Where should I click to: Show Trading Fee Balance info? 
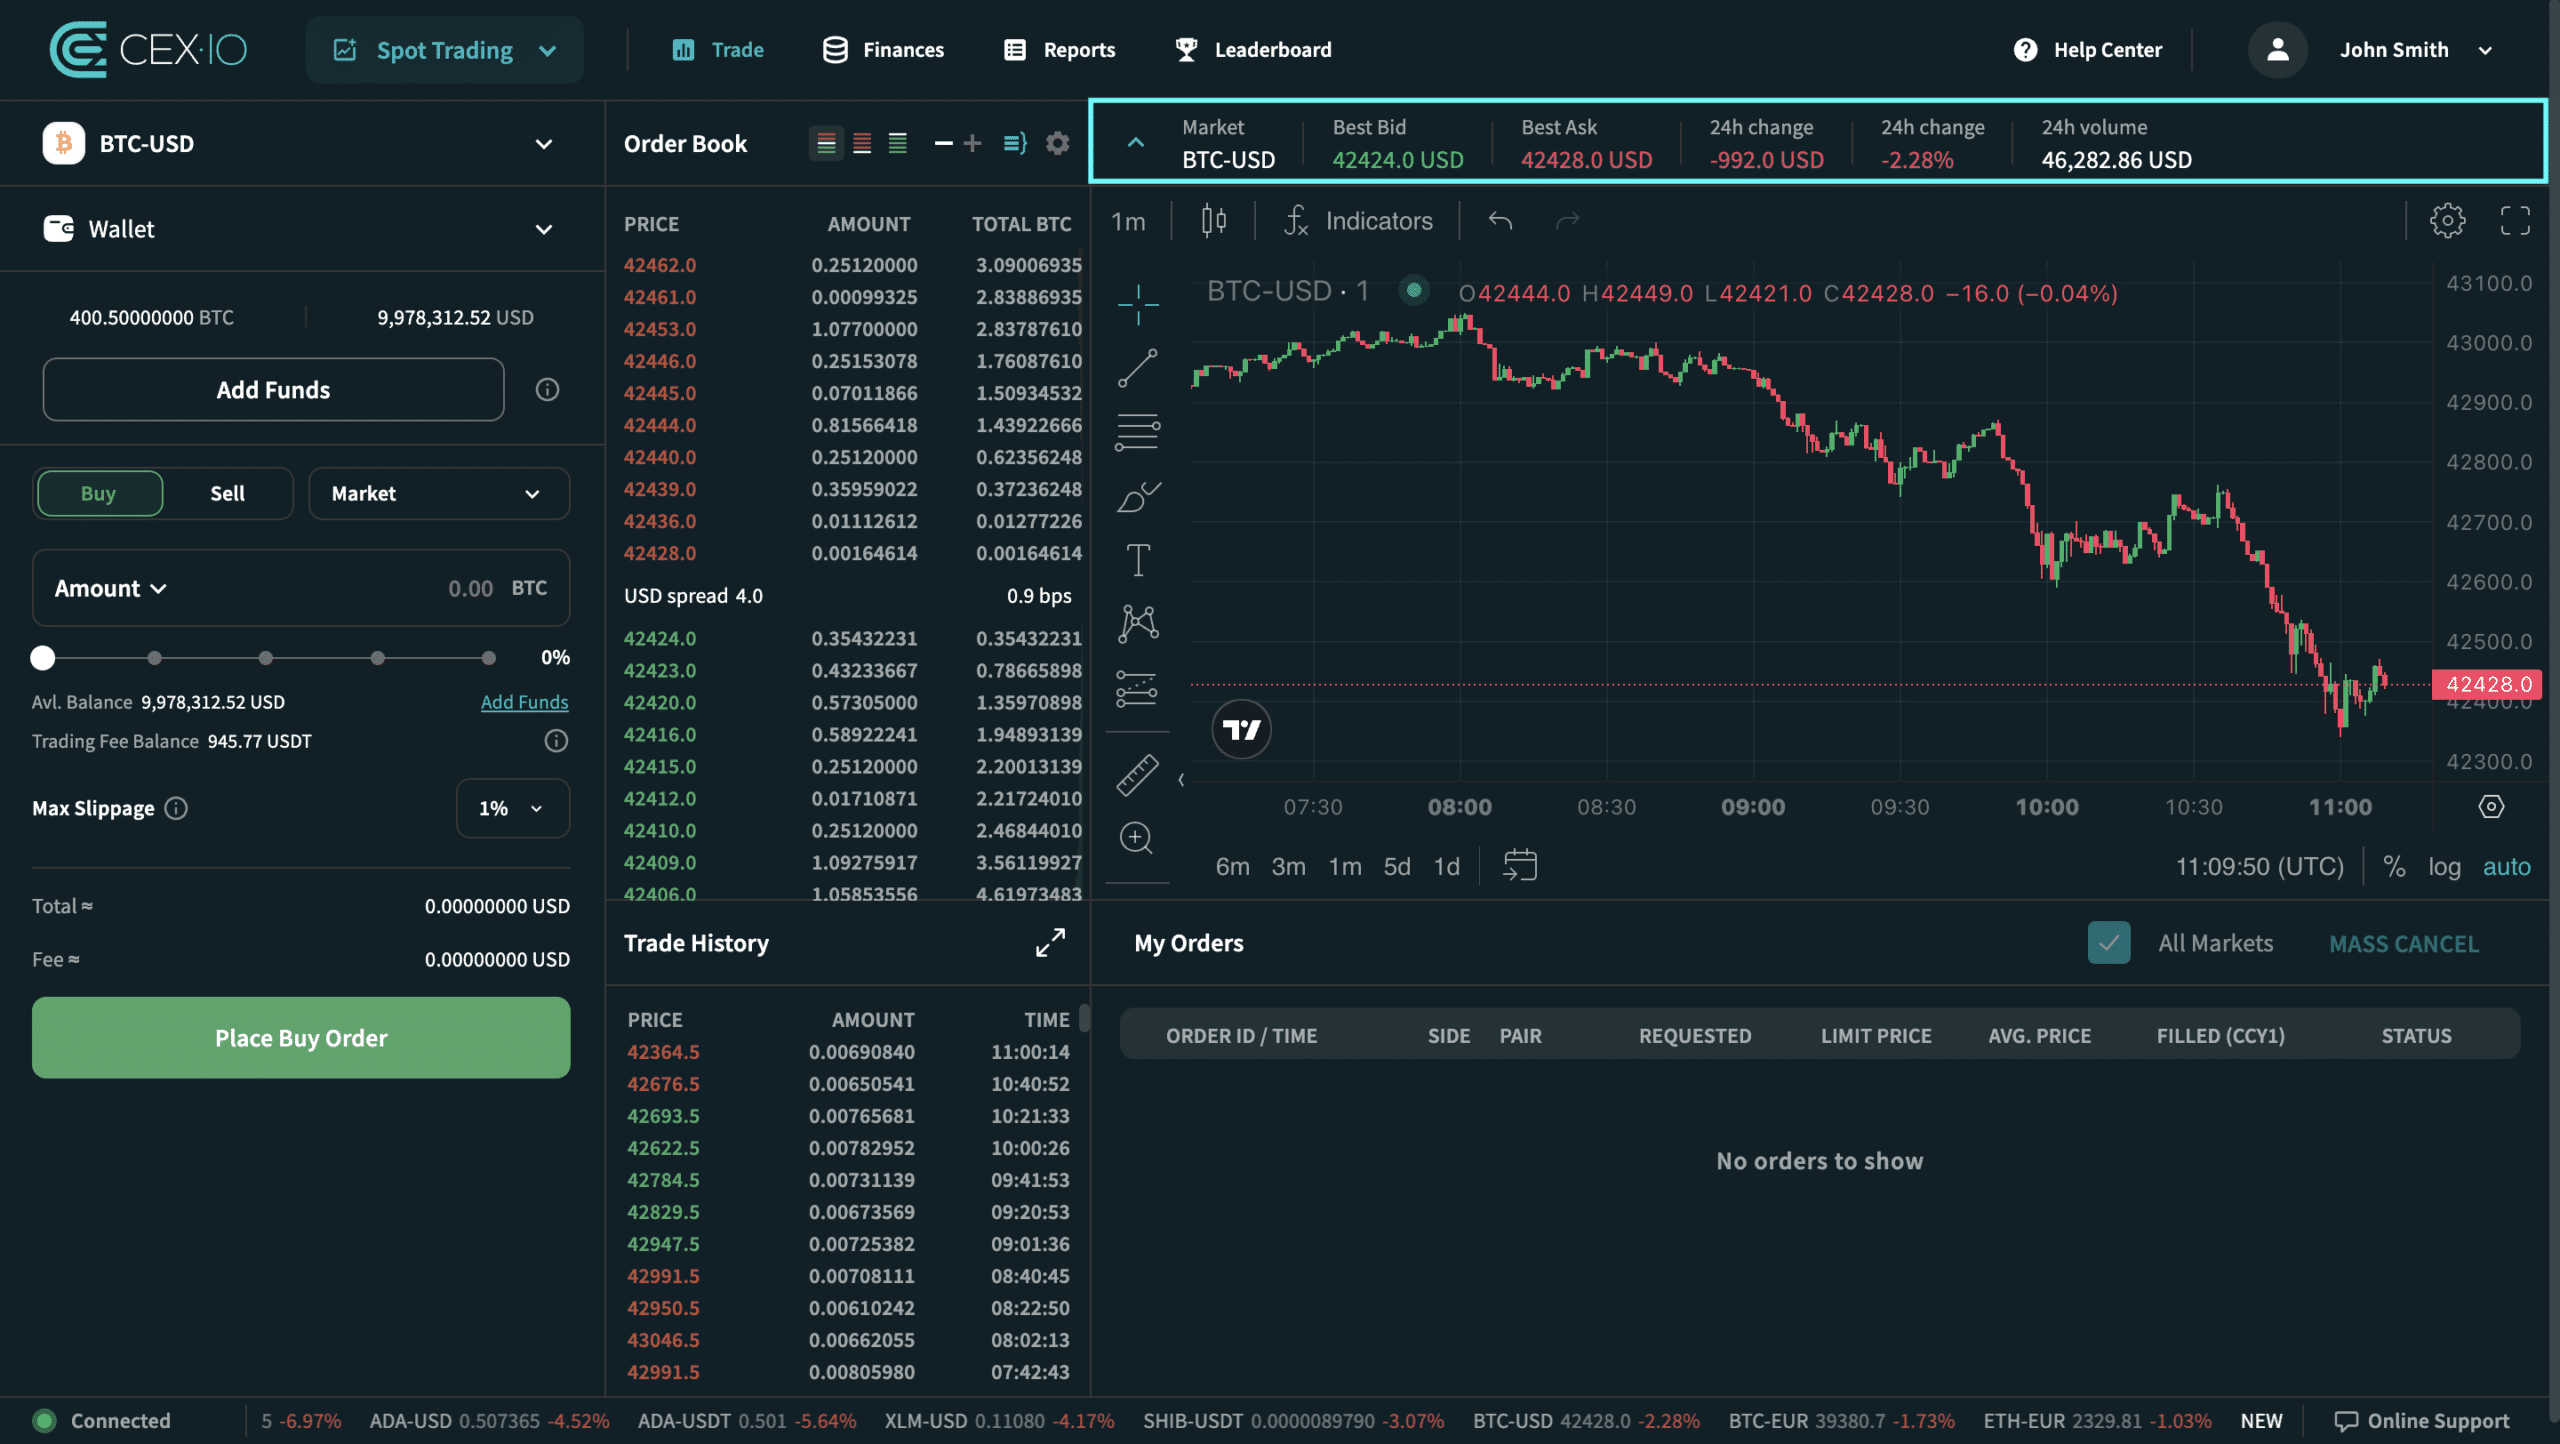[556, 741]
